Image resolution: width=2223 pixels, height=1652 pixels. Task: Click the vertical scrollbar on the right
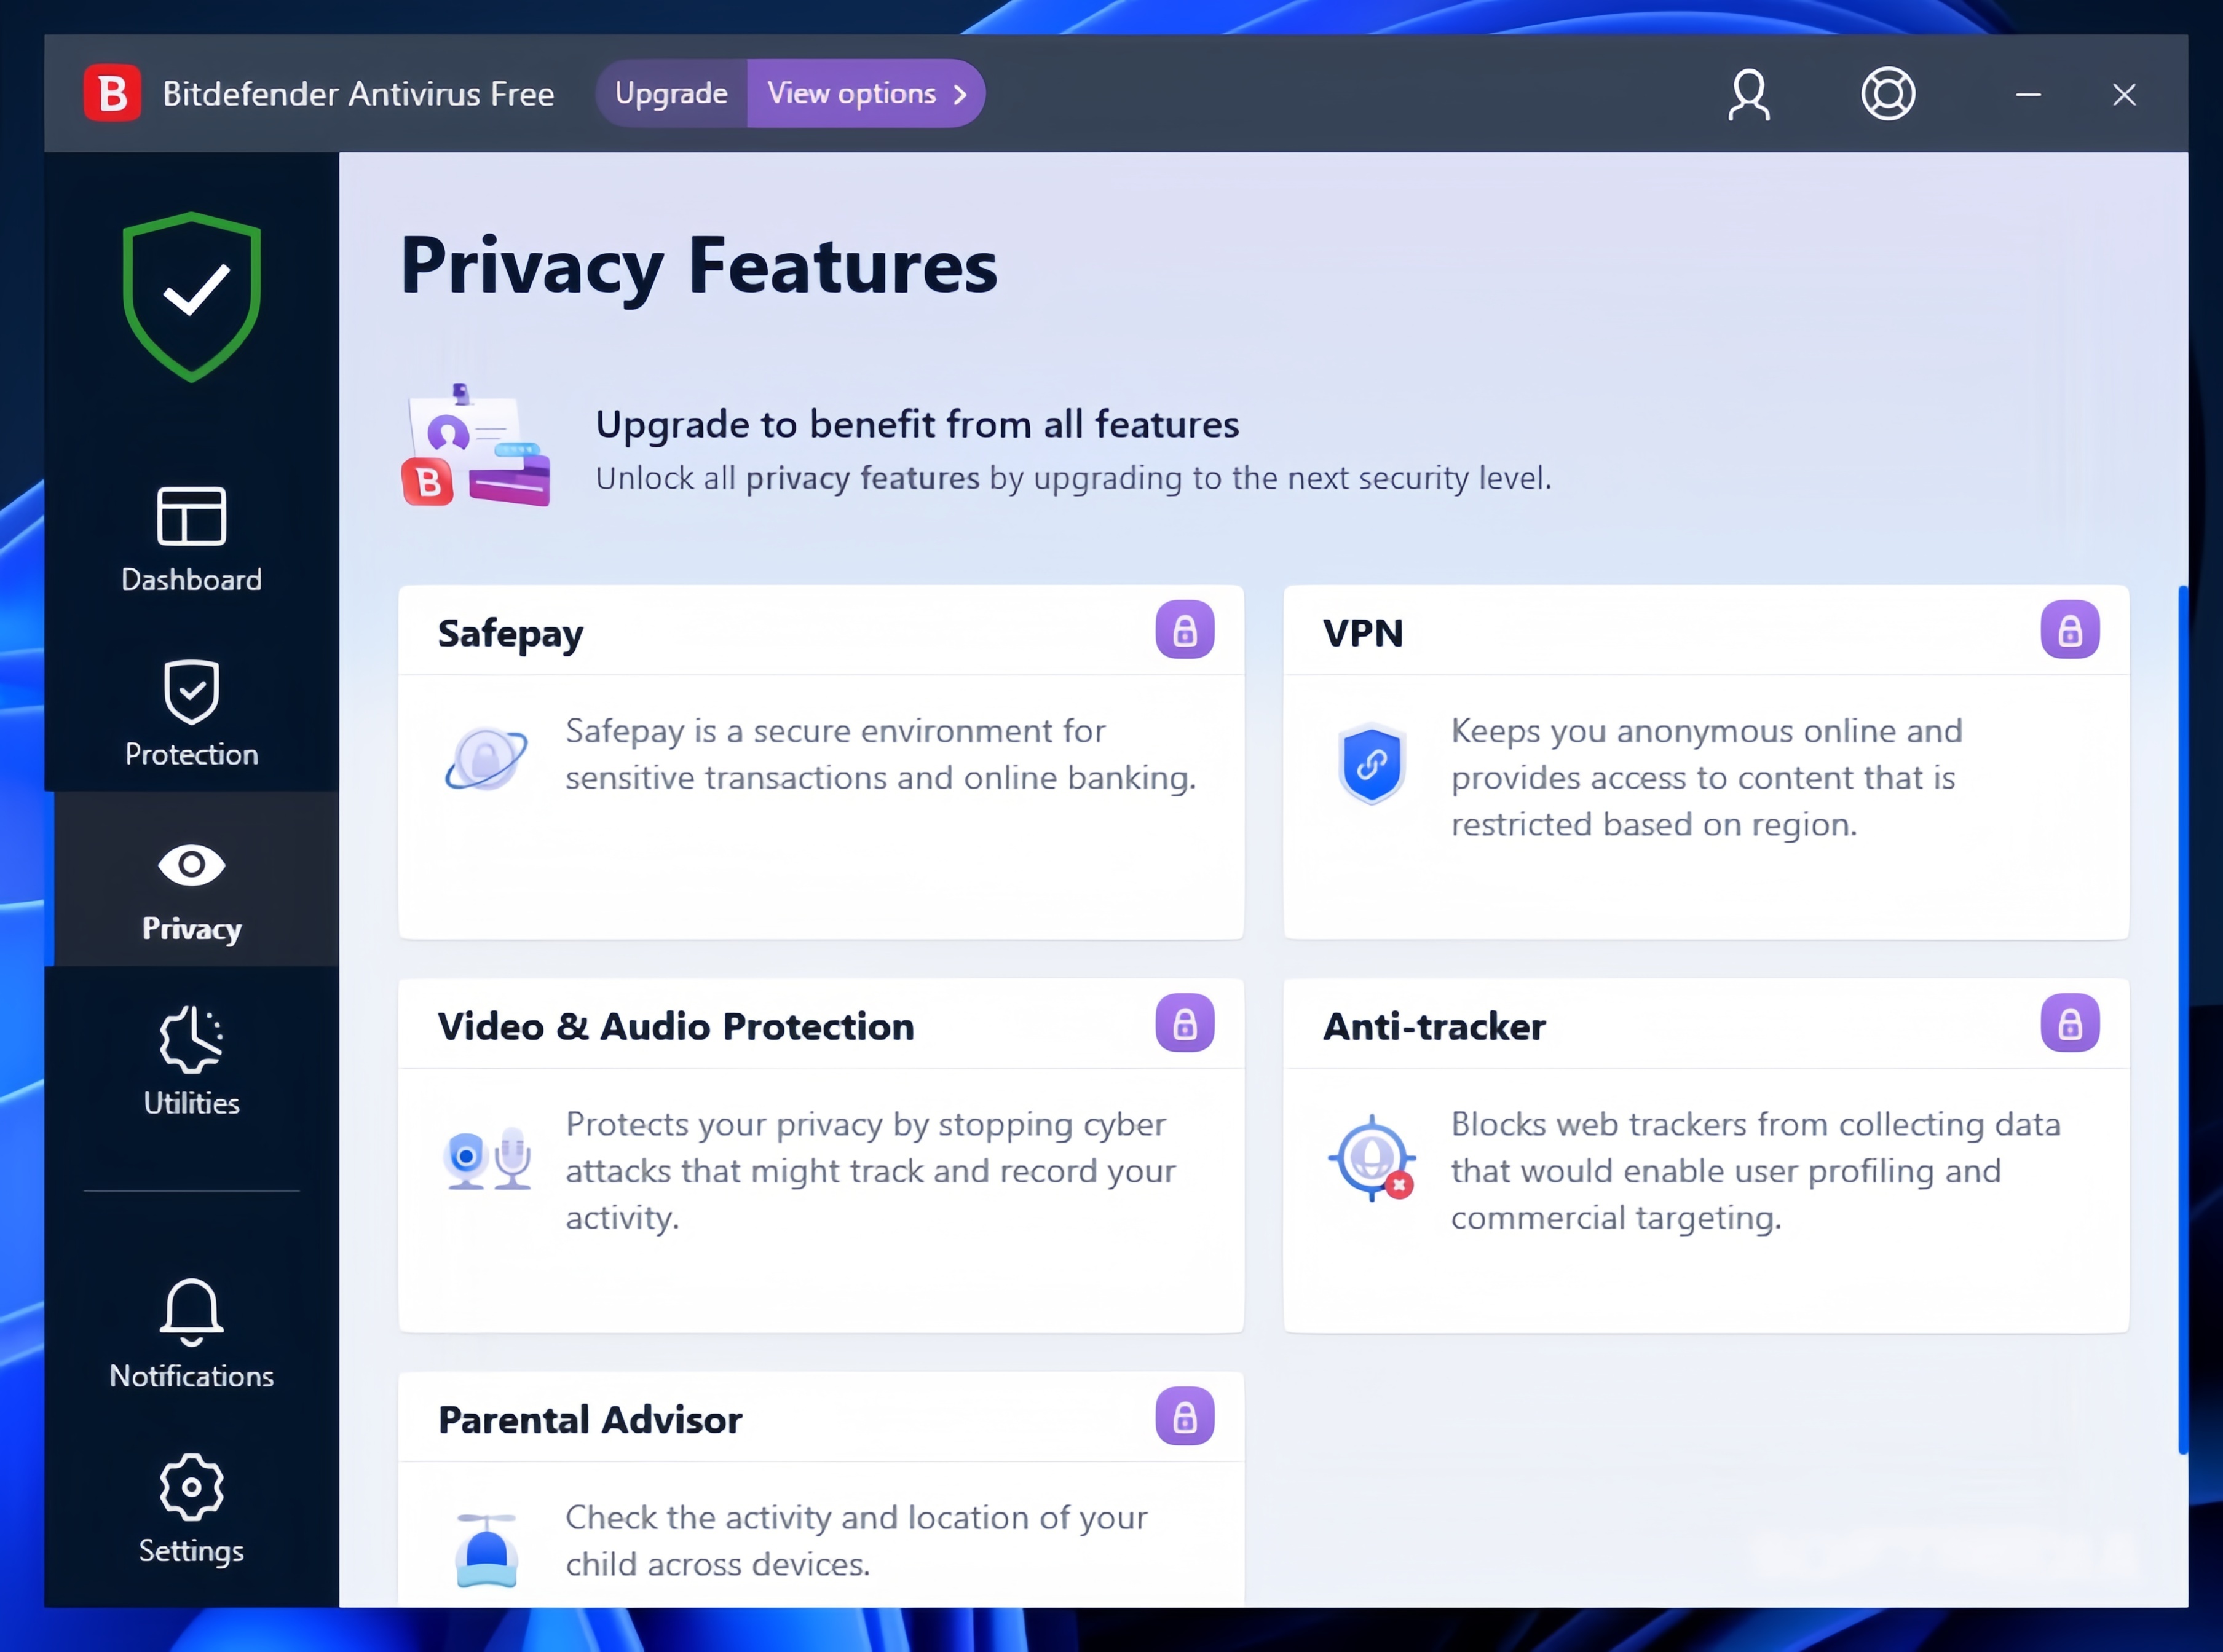click(2182, 1020)
